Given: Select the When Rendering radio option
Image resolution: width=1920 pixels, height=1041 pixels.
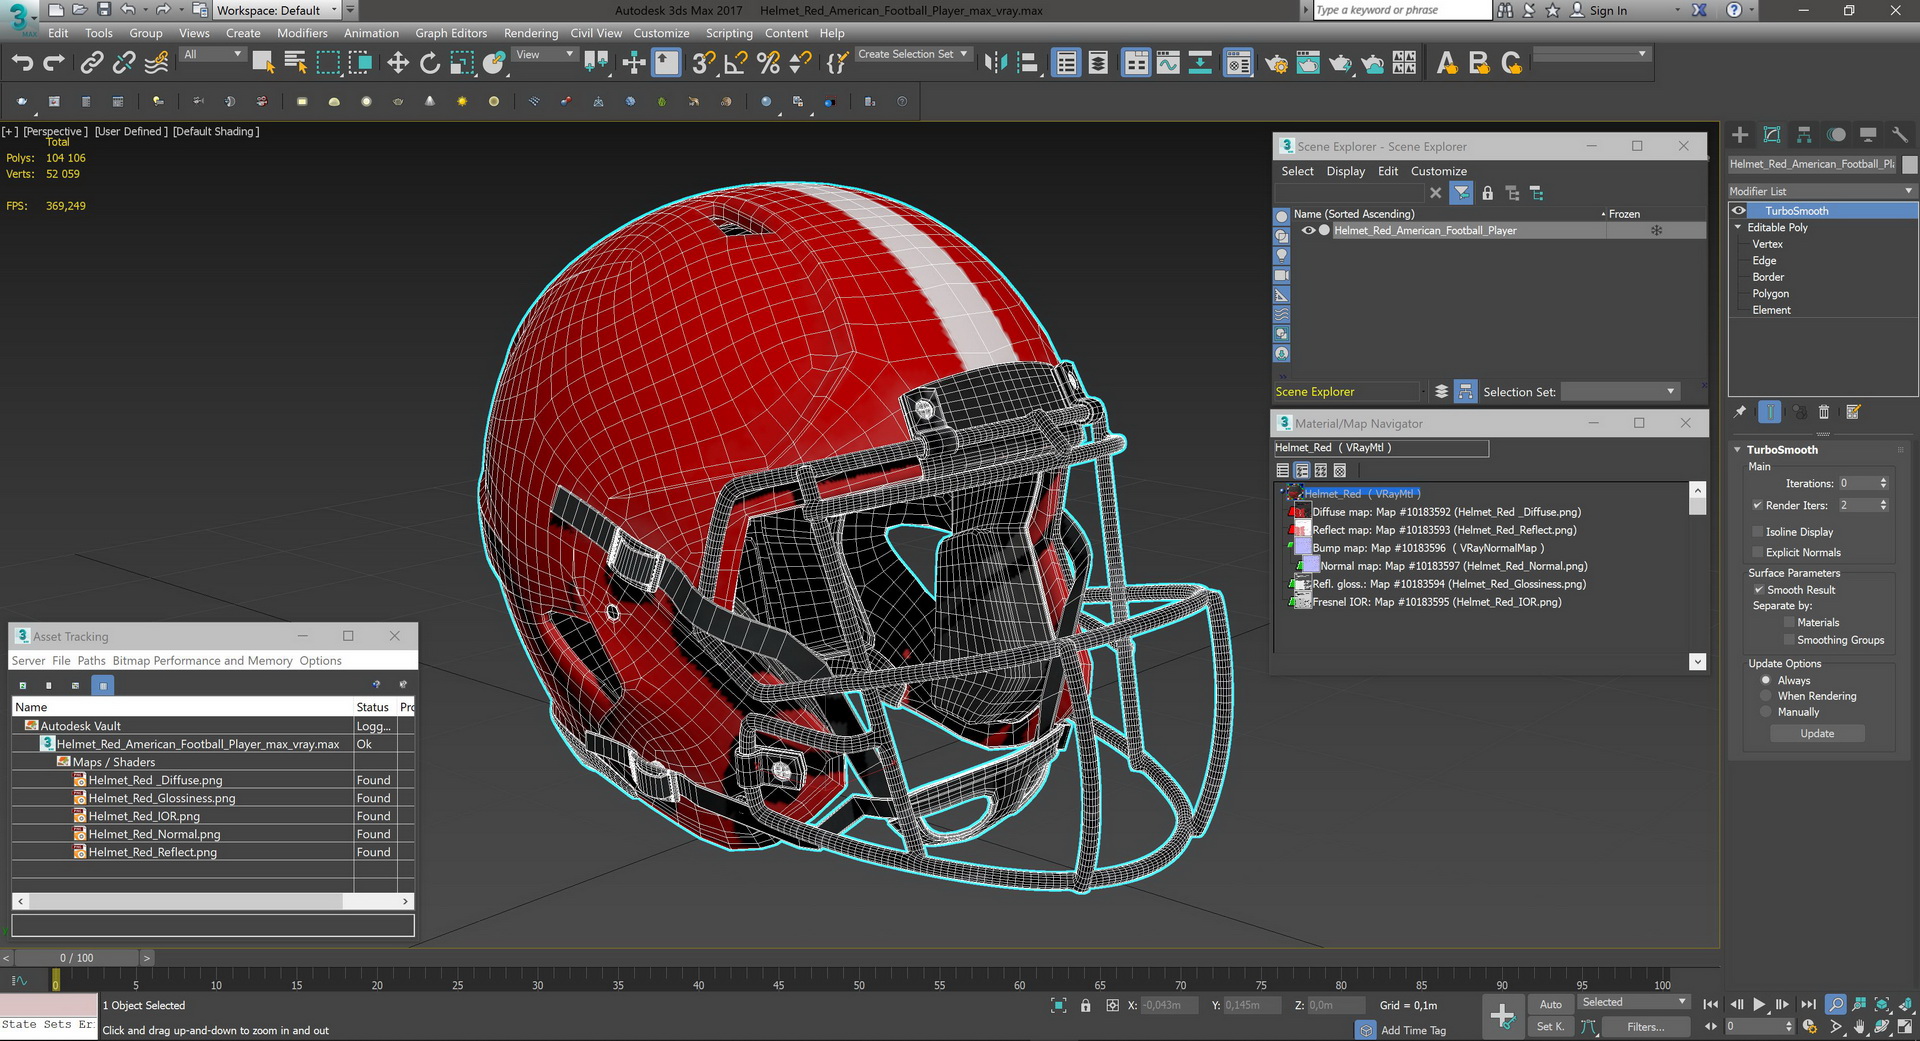Looking at the screenshot, I should click(x=1766, y=696).
